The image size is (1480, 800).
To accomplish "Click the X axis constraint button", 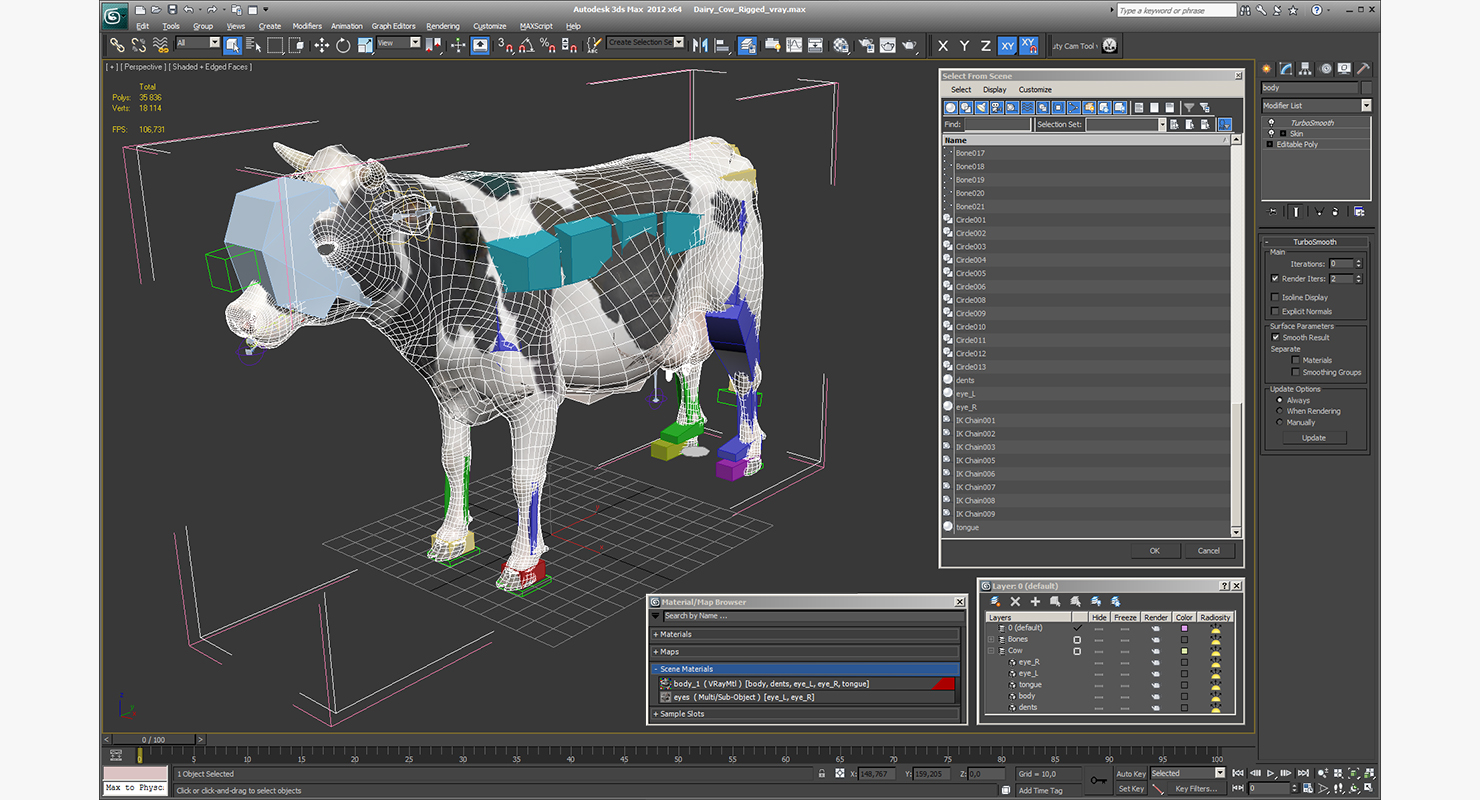I will pyautogui.click(x=943, y=45).
